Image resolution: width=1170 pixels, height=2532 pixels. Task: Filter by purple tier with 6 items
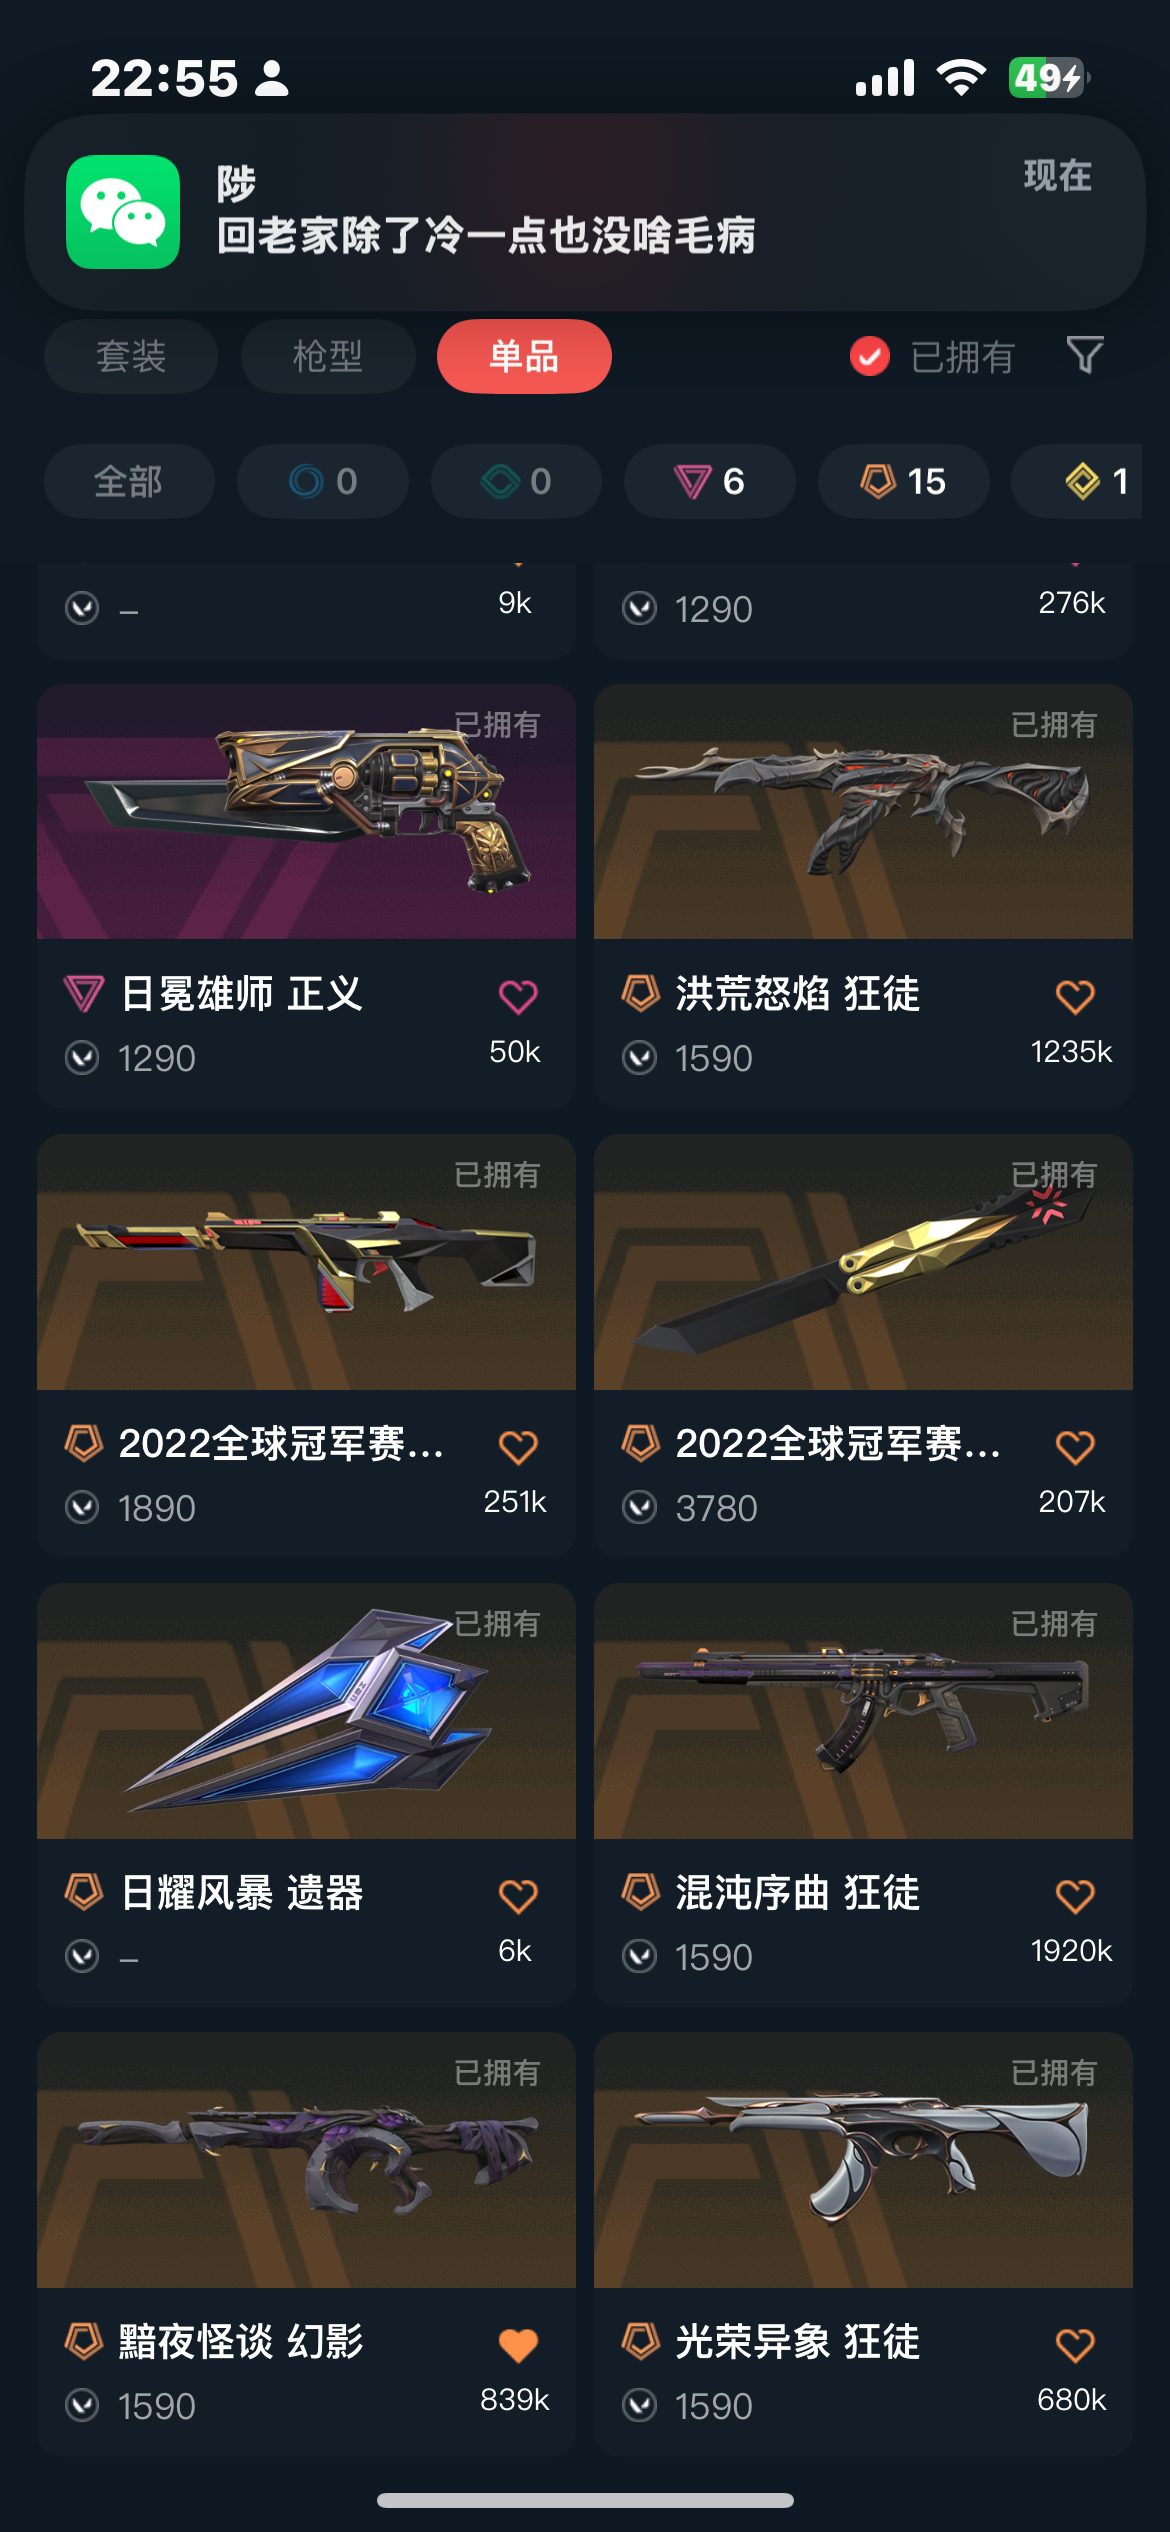710,481
